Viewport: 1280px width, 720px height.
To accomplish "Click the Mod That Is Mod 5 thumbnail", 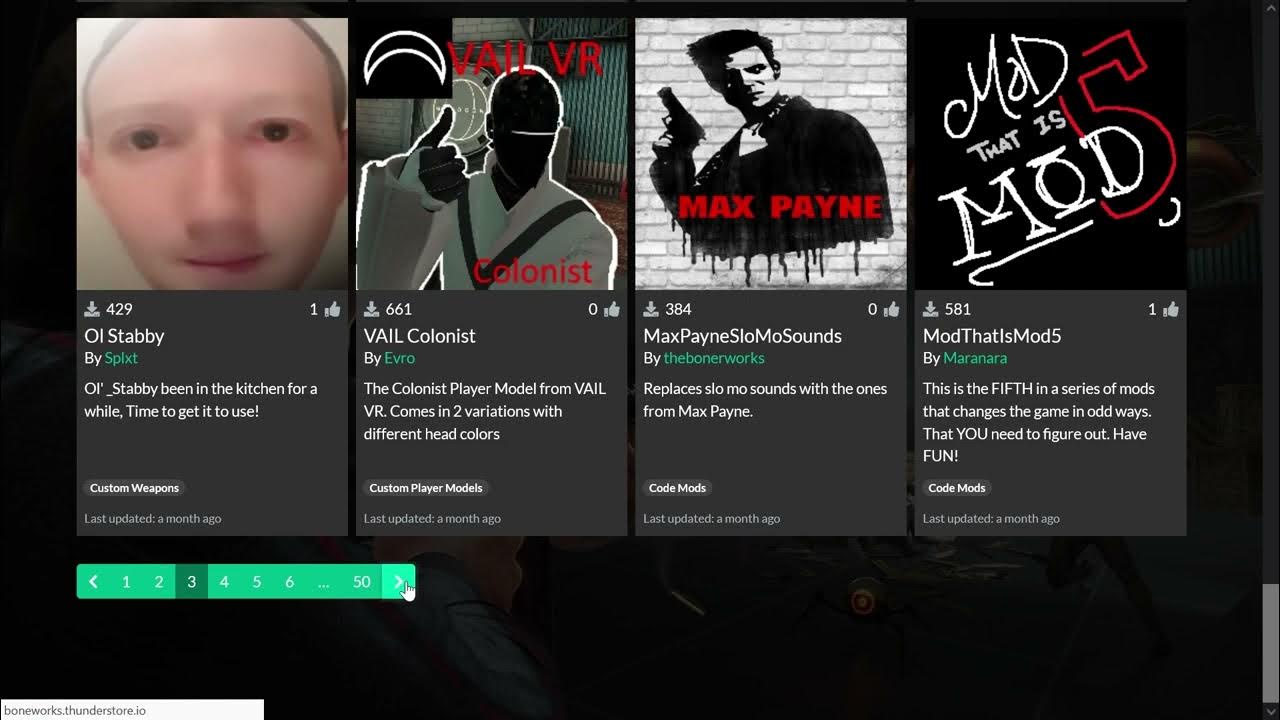I will 1050,154.
